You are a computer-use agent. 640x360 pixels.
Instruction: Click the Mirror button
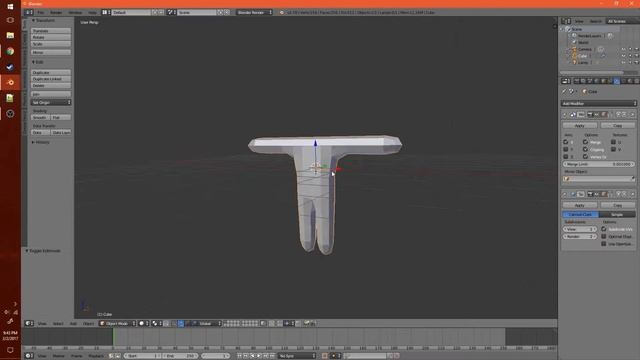pos(51,52)
